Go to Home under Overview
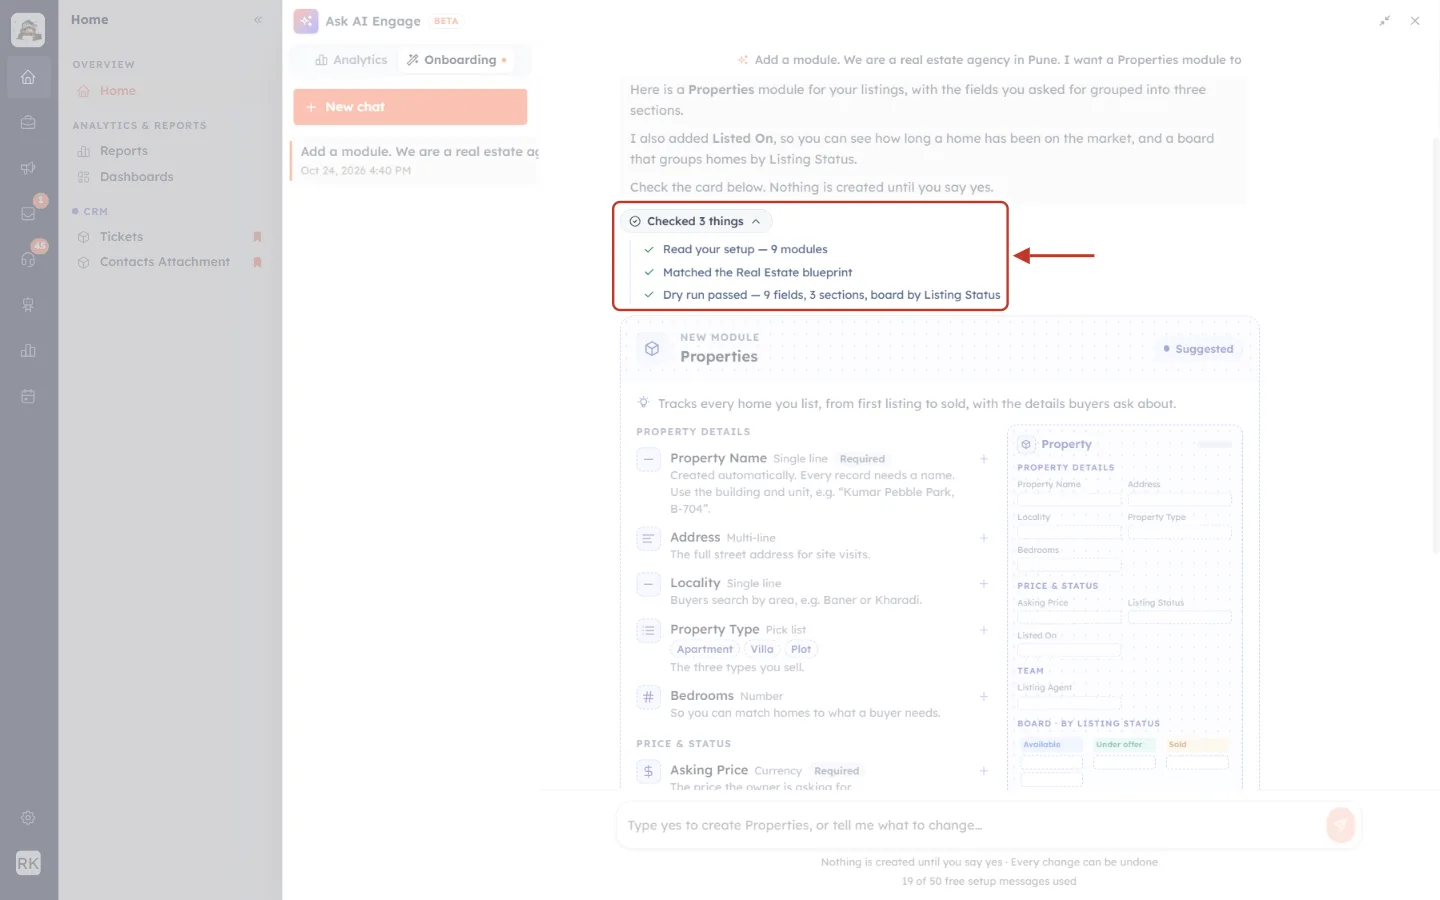 click(x=118, y=91)
